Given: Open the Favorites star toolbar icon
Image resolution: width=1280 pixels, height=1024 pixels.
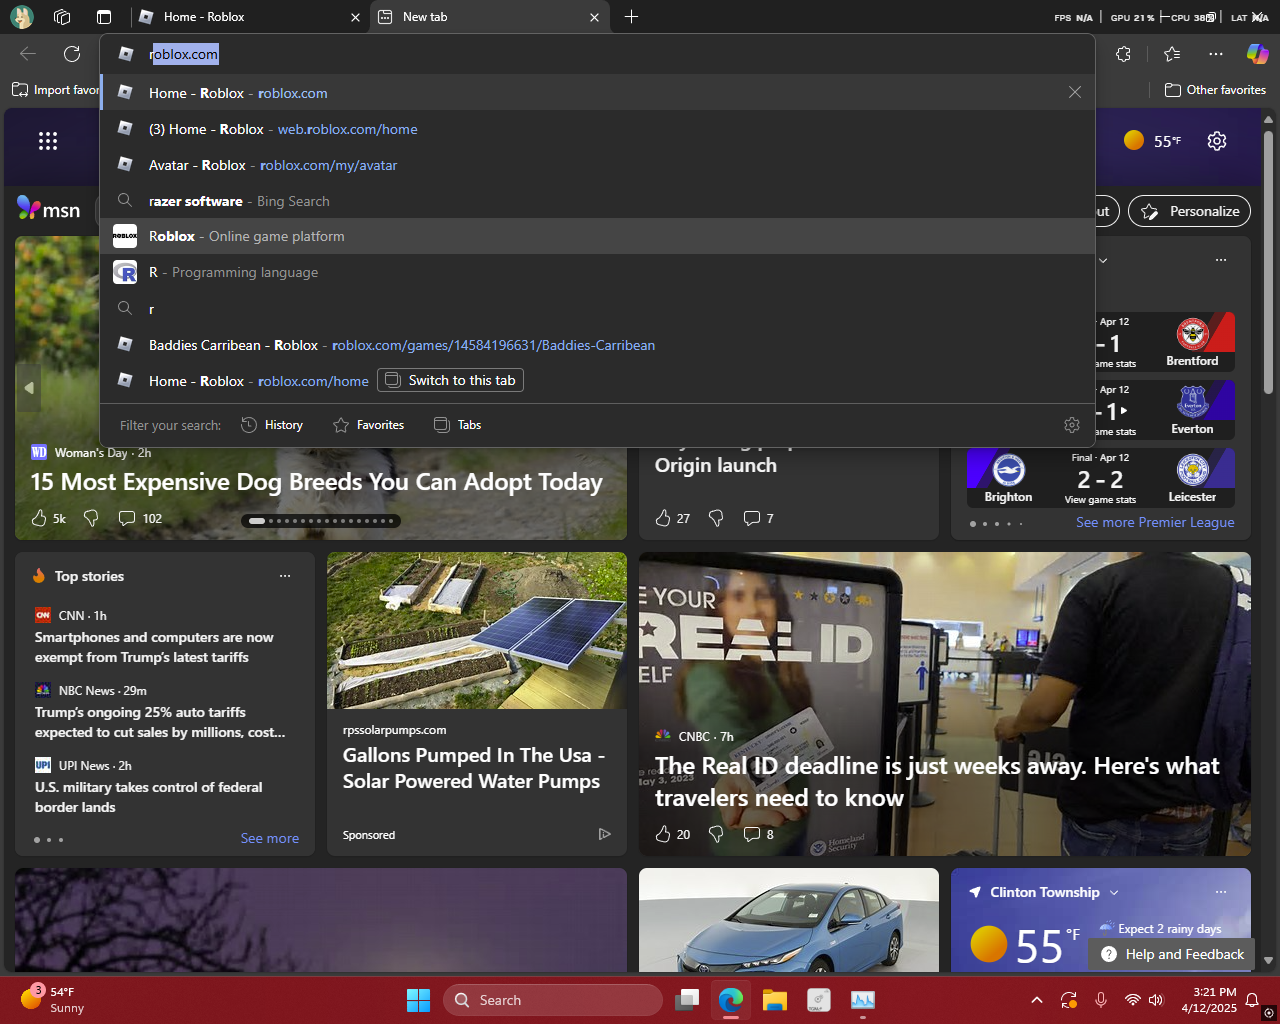Looking at the screenshot, I should (1172, 54).
